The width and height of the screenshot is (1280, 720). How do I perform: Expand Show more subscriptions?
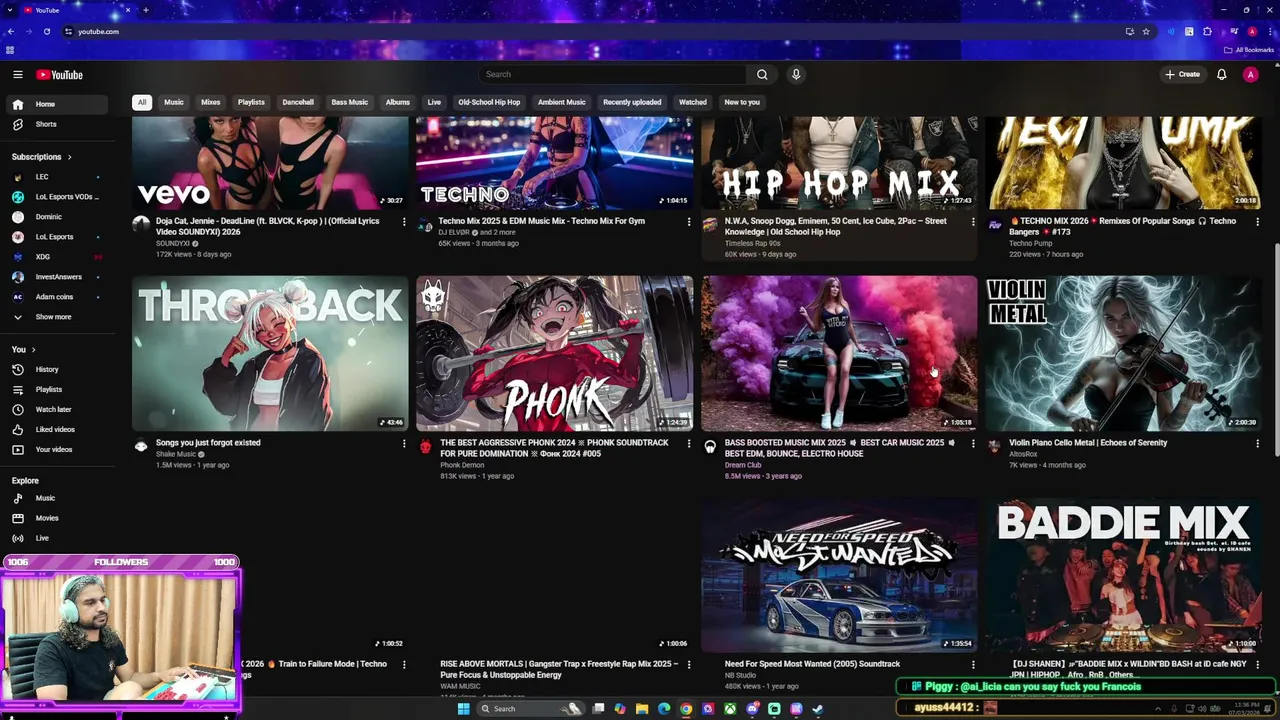[x=56, y=317]
